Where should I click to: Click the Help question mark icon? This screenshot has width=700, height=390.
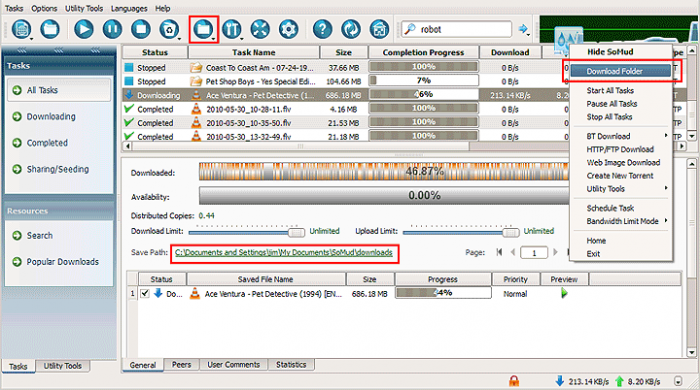click(322, 29)
